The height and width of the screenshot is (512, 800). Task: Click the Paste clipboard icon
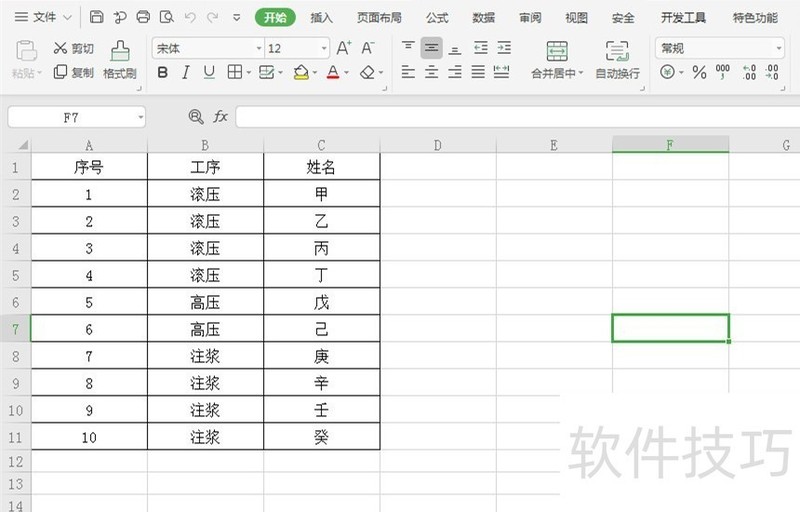(26, 51)
